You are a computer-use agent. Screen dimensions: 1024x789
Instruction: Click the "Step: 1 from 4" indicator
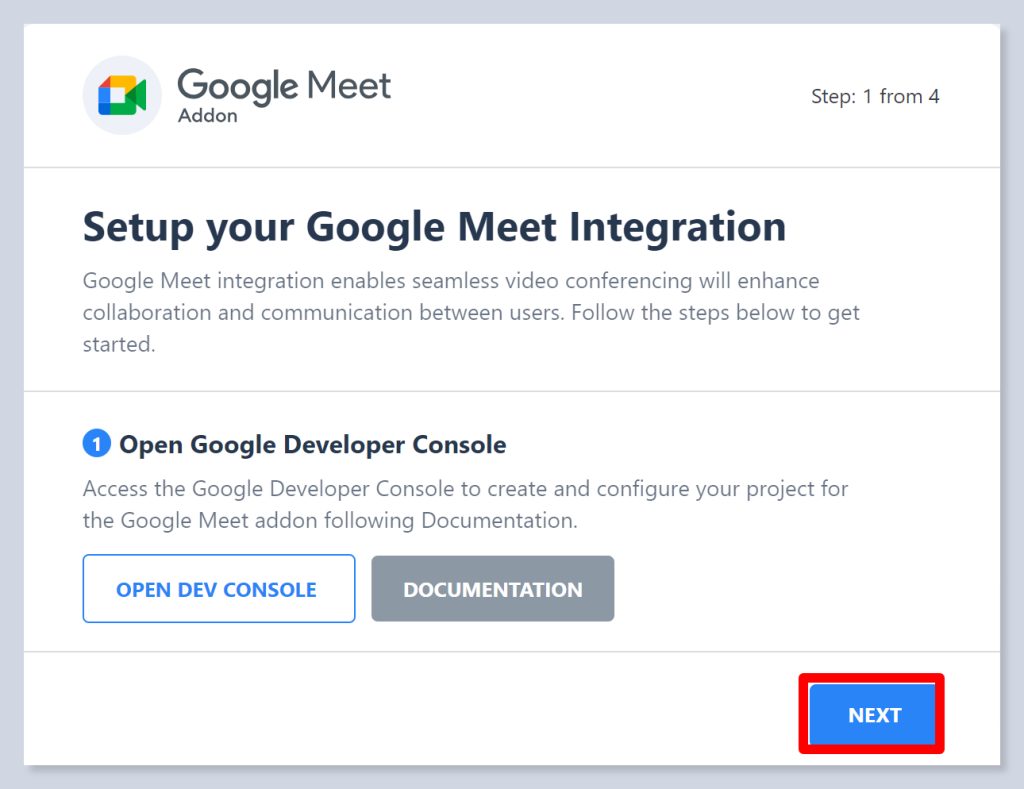coord(875,97)
